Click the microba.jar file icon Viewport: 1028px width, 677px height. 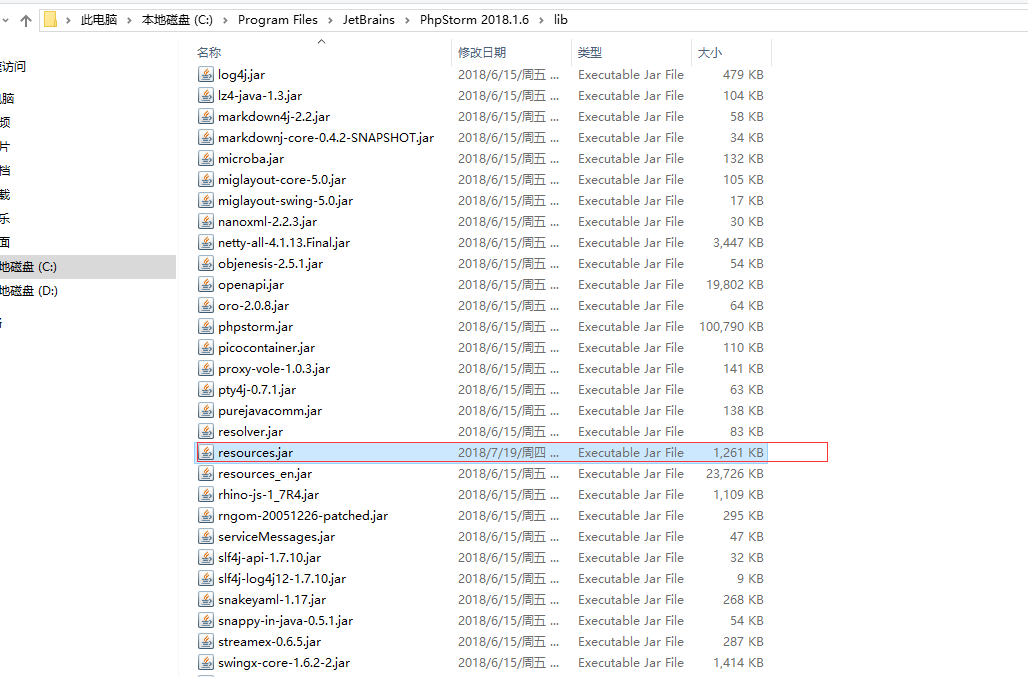tap(206, 159)
